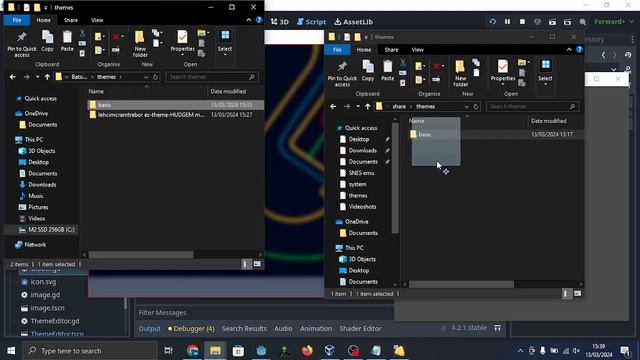Open Shader Editor panel in Godot
Image resolution: width=640 pixels, height=360 pixels.
point(360,328)
